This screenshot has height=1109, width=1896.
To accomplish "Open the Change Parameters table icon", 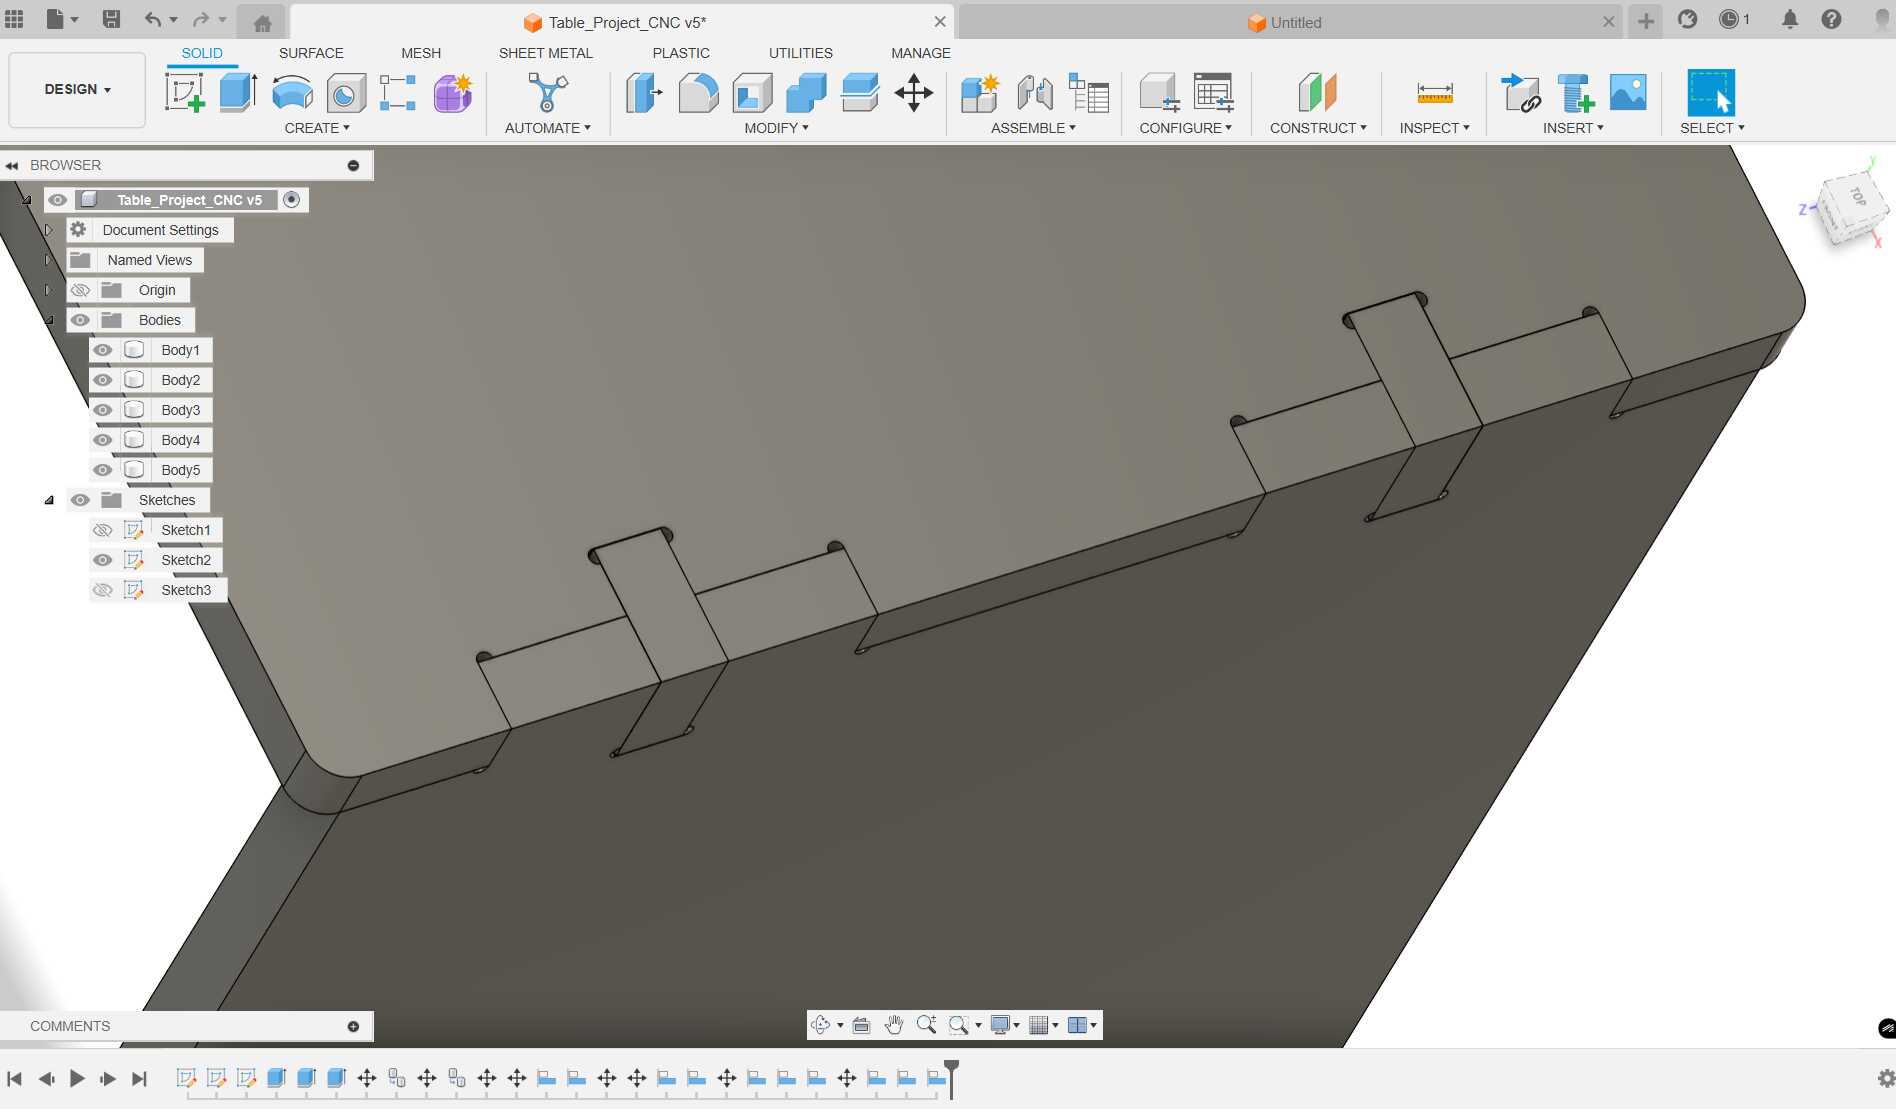I will [x=1088, y=93].
